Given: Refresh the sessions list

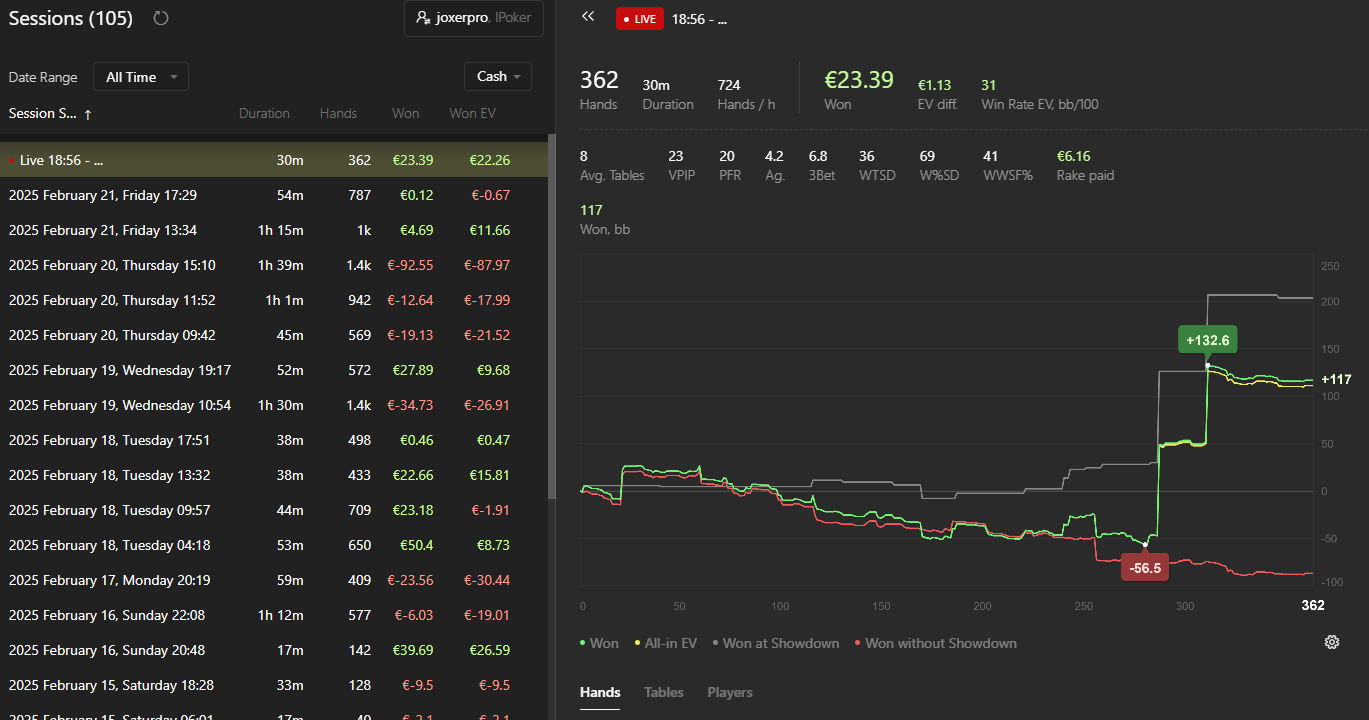Looking at the screenshot, I should (160, 18).
